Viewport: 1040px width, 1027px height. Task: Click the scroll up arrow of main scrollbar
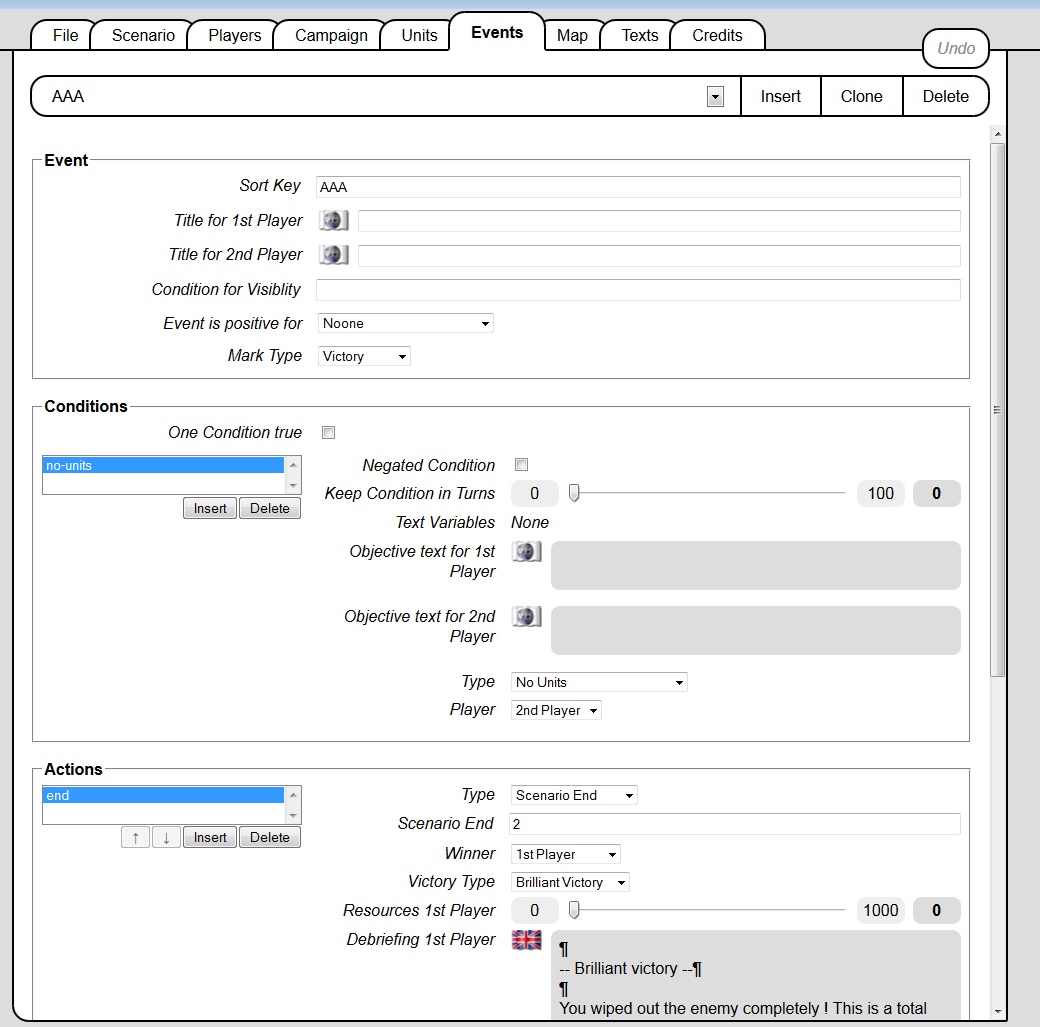pyautogui.click(x=998, y=134)
